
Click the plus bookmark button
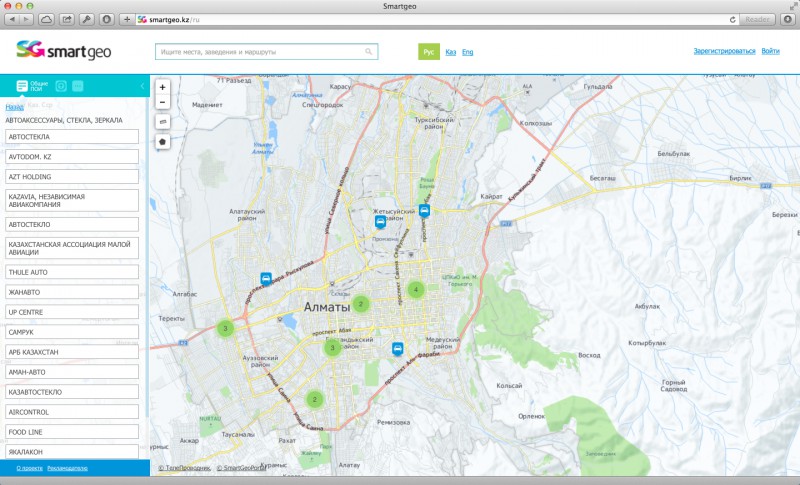coord(127,19)
